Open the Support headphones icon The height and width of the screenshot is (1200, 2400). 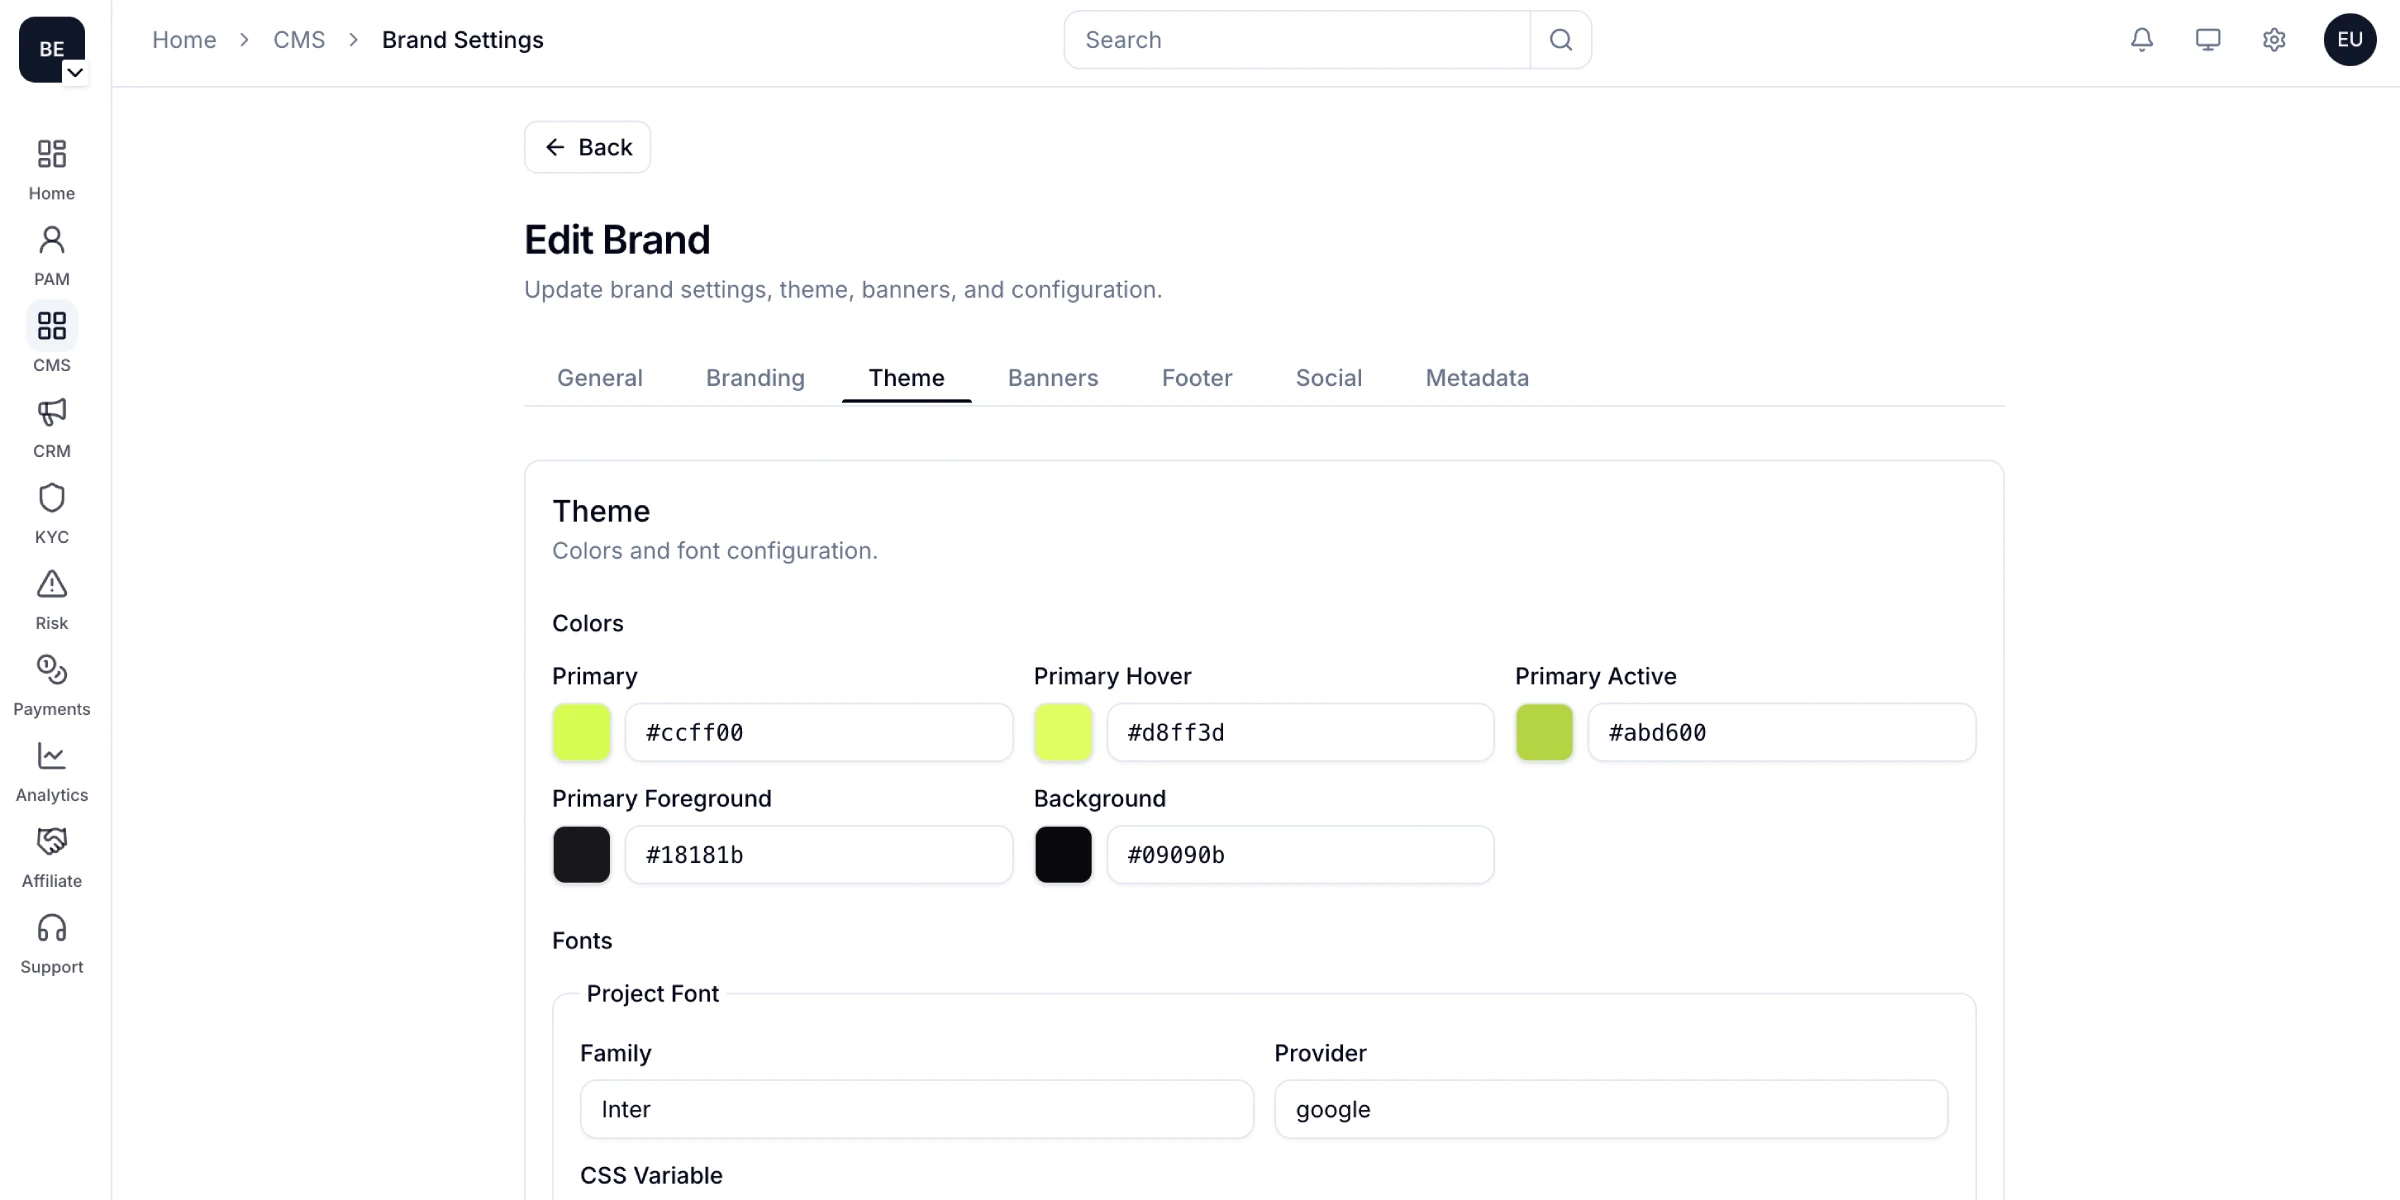52,928
